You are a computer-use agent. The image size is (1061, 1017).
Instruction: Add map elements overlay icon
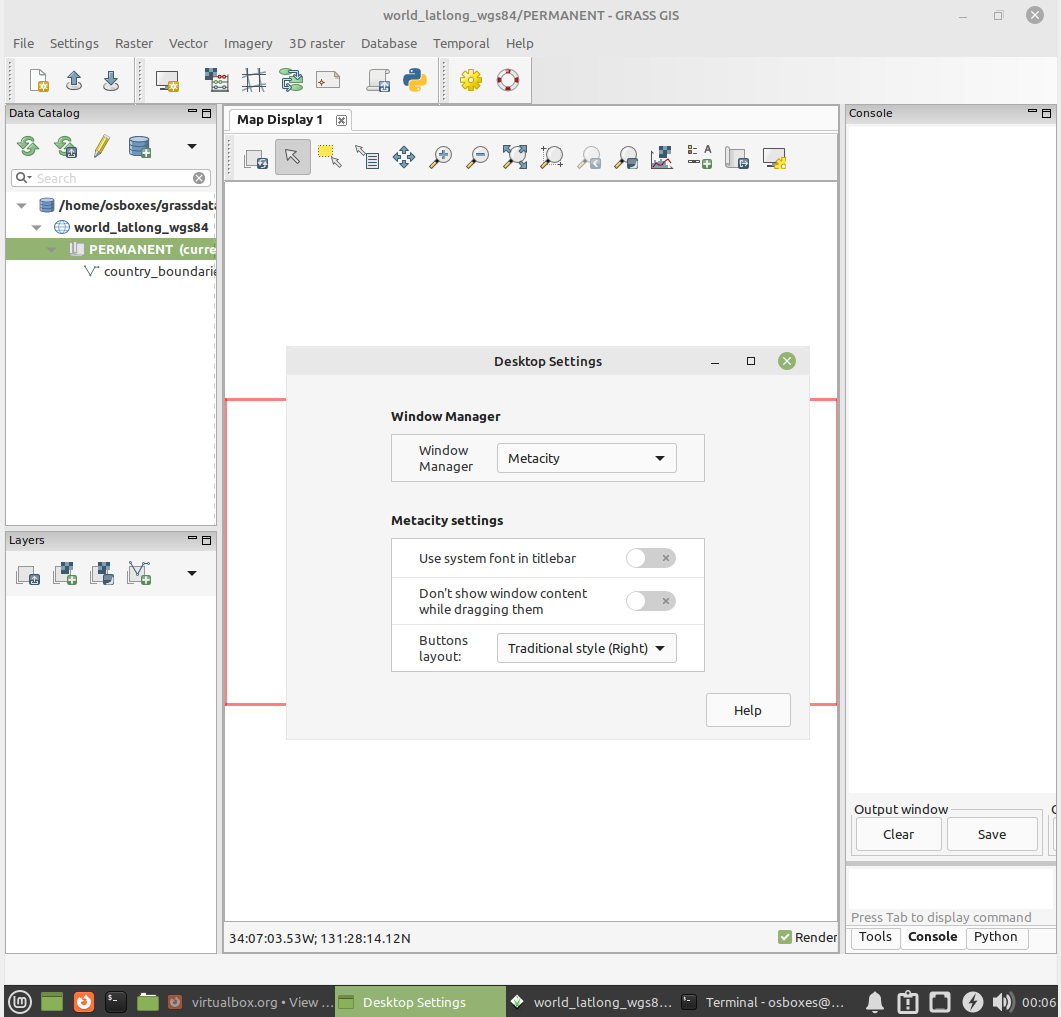[x=699, y=157]
